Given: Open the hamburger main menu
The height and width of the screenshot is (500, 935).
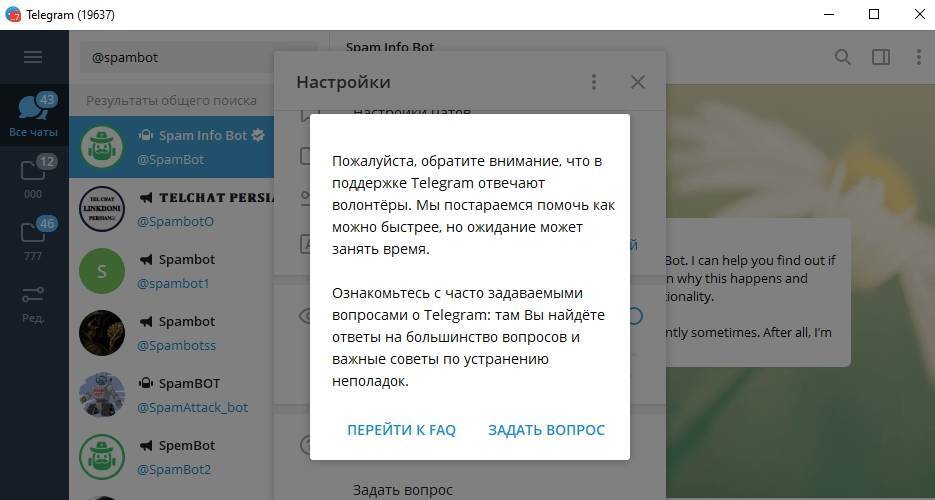Looking at the screenshot, I should pos(33,57).
